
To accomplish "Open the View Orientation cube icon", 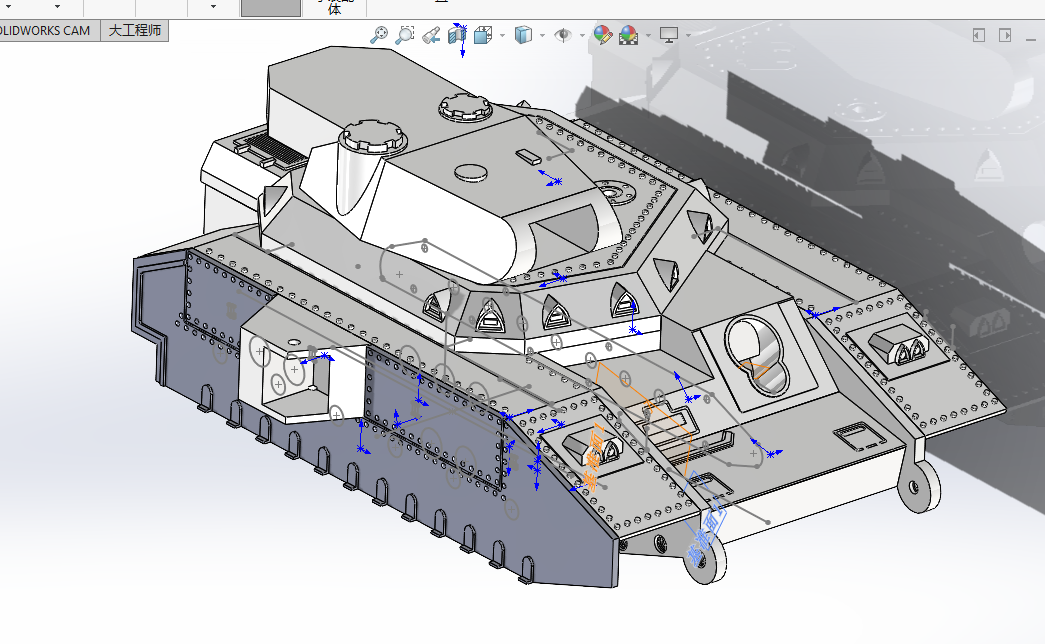I will coord(482,35).
